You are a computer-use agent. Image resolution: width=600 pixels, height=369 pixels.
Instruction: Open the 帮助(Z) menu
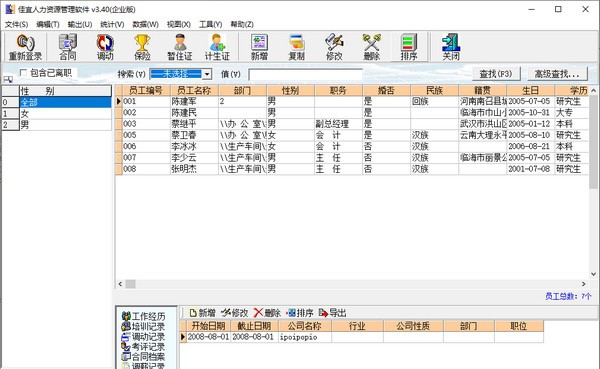pos(242,24)
